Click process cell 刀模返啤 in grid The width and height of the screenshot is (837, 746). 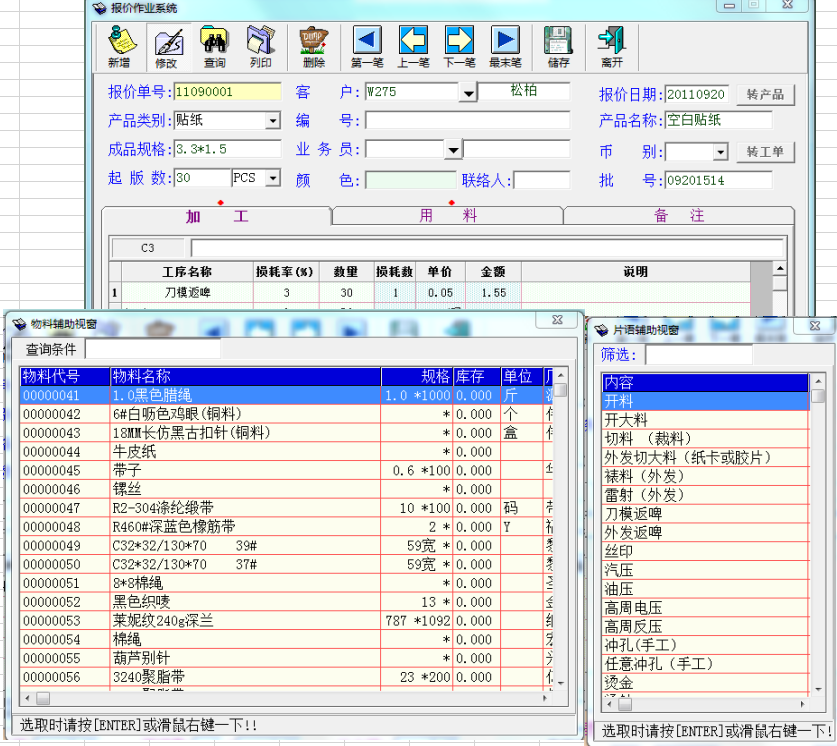(187, 292)
